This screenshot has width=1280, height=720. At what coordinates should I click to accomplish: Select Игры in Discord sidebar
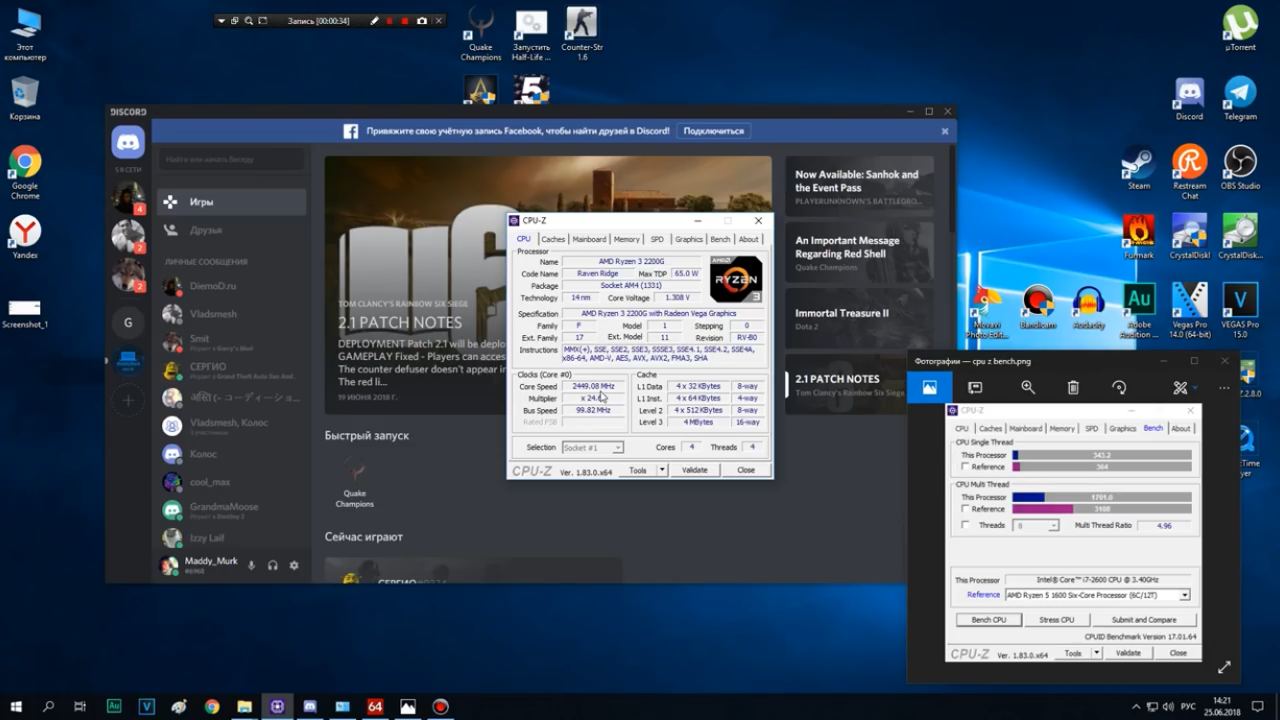pyautogui.click(x=231, y=202)
